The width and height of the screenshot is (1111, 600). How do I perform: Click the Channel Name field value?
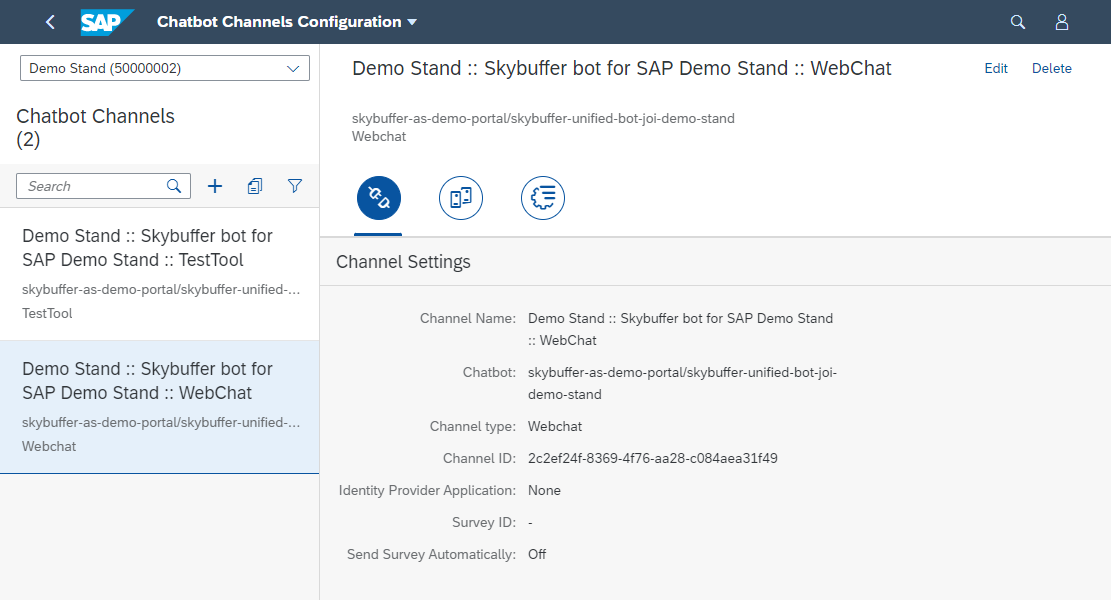click(x=680, y=329)
